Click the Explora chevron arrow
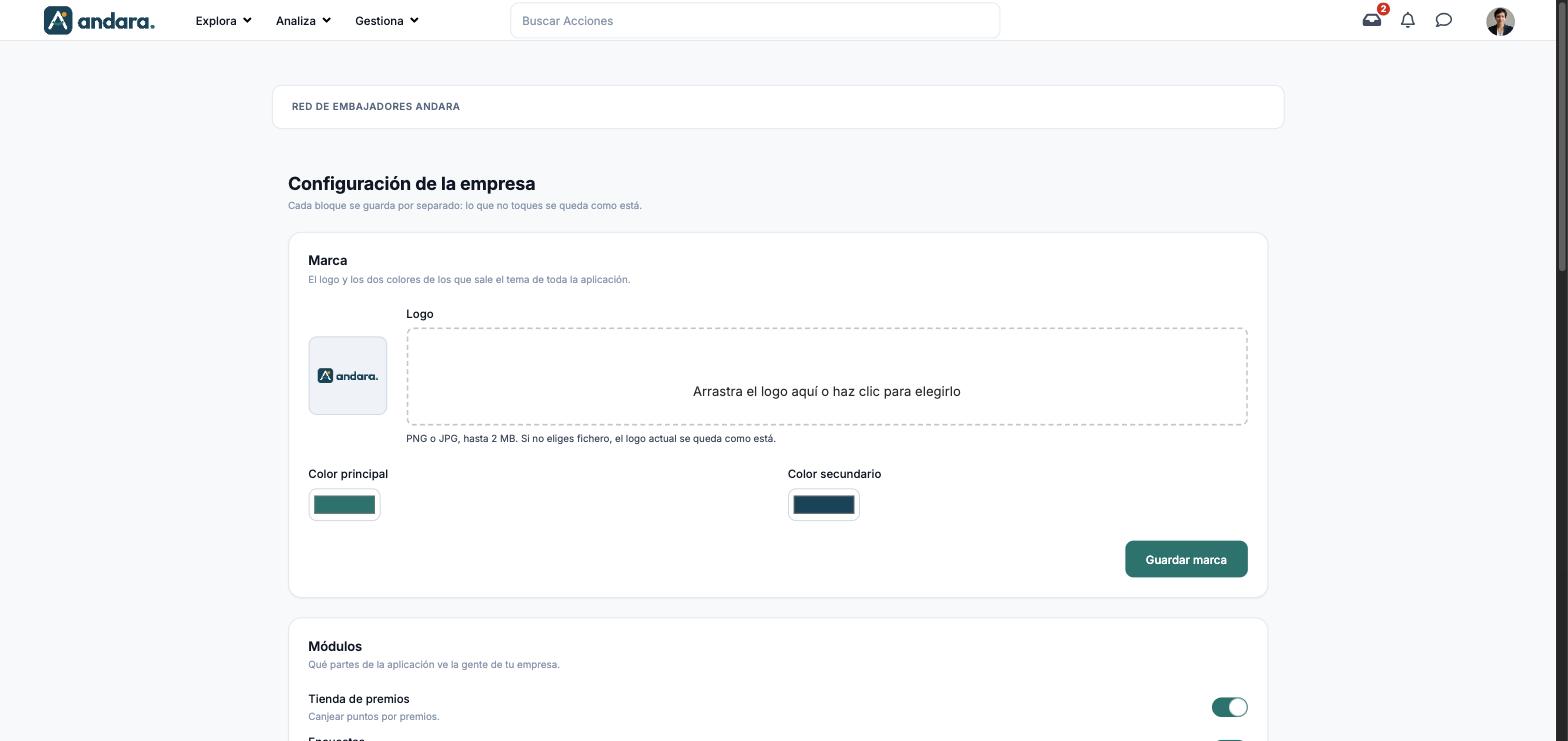The width and height of the screenshot is (1568, 741). pos(247,20)
